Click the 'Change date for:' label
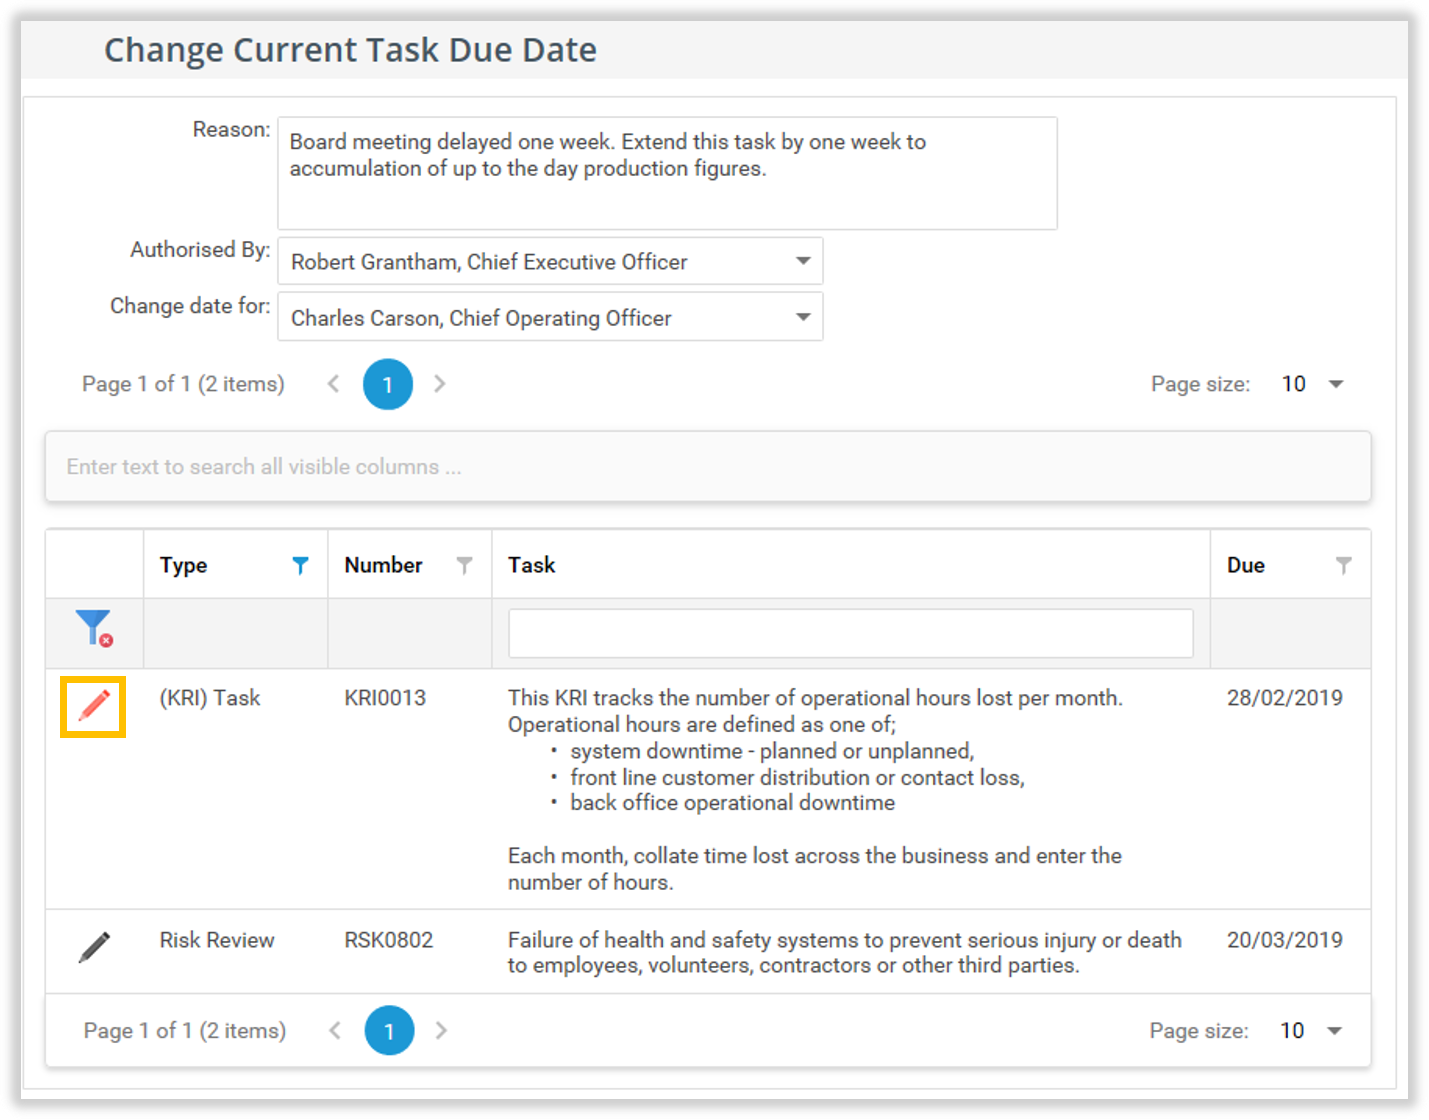Viewport: 1429px width, 1120px height. tap(190, 306)
